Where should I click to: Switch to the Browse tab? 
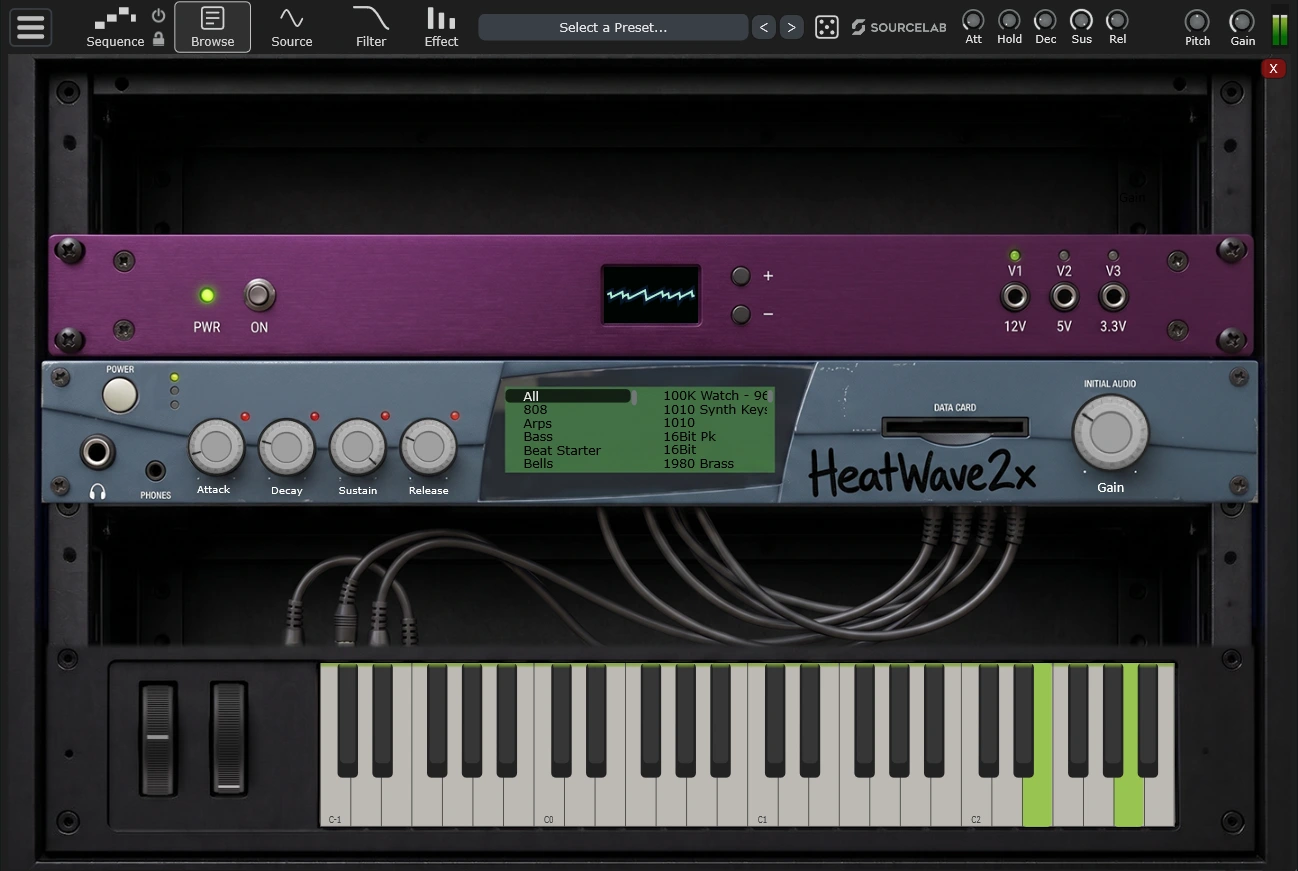[212, 27]
